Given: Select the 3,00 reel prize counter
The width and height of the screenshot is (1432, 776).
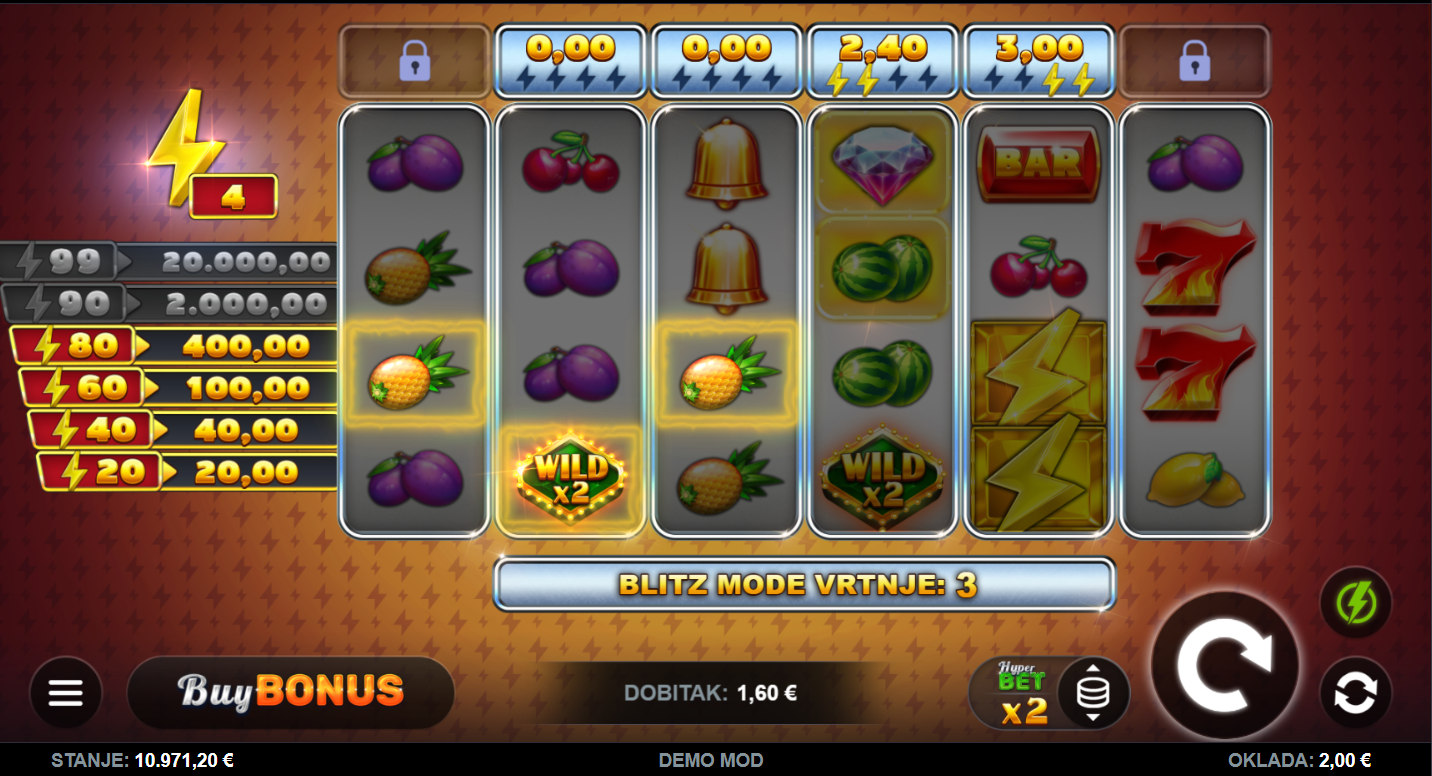Looking at the screenshot, I should pos(1039,61).
